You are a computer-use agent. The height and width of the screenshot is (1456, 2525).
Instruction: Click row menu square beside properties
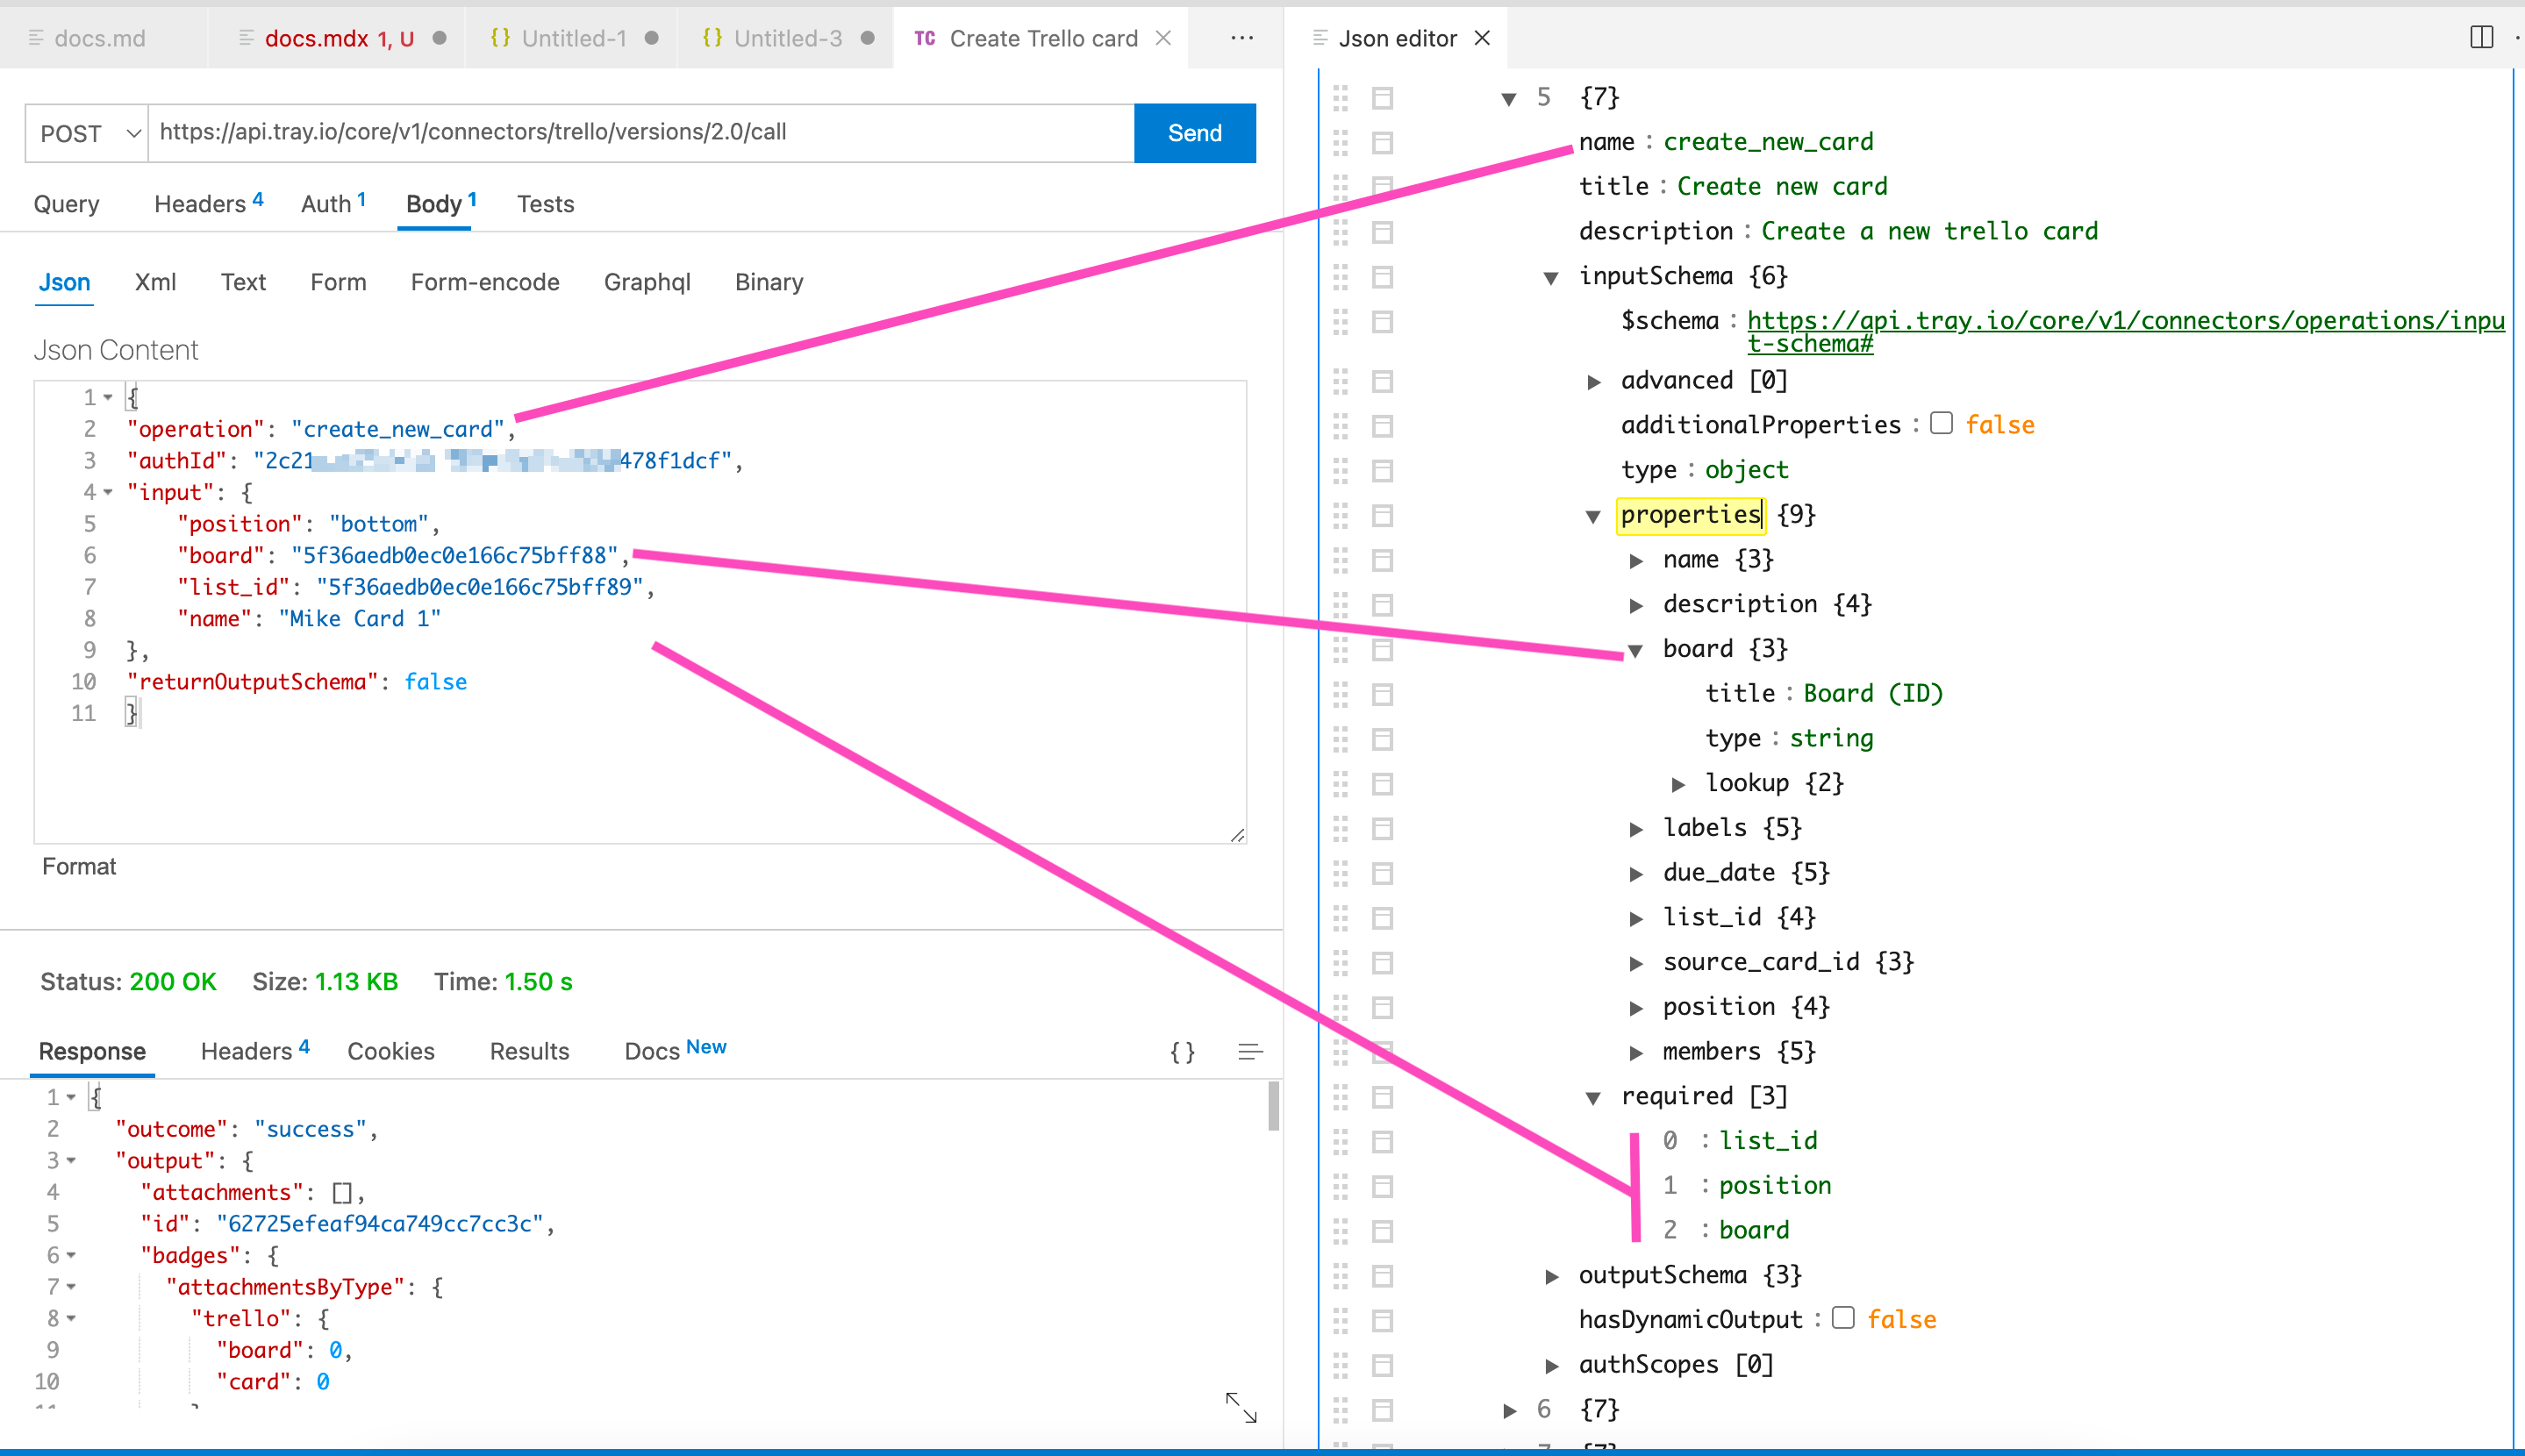(1382, 516)
